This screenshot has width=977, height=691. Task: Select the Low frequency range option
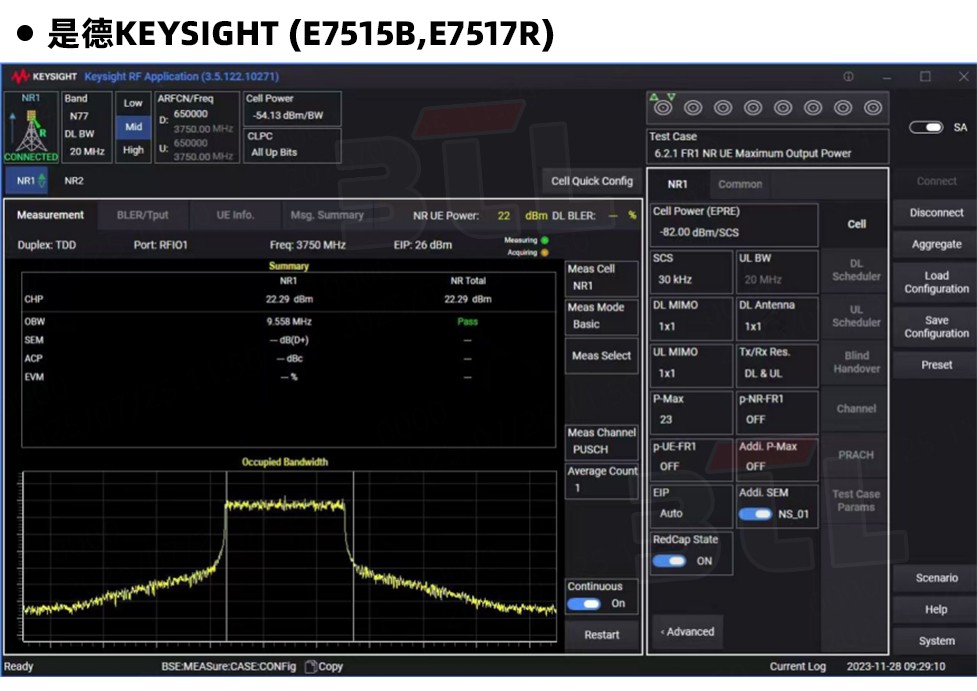click(x=133, y=103)
